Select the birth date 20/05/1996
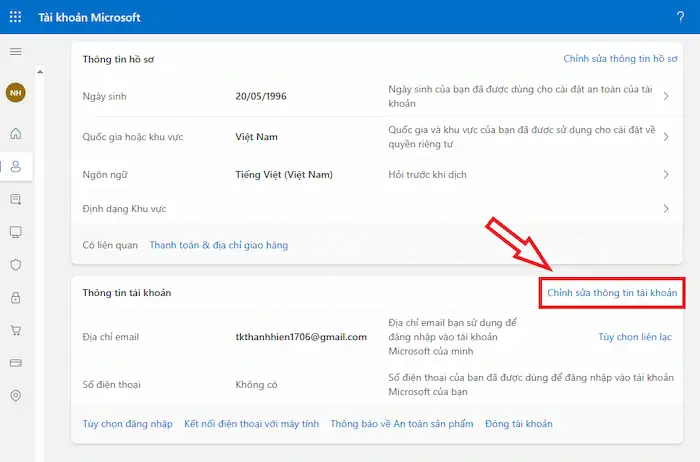This screenshot has width=700, height=462. tap(261, 96)
